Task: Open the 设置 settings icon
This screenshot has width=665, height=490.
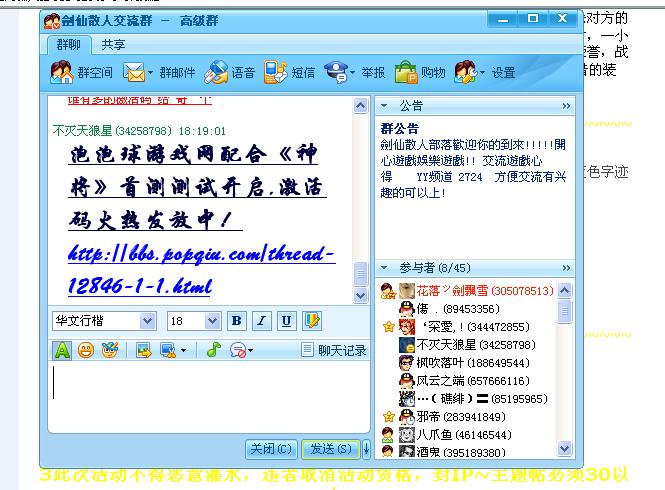Action: [465, 72]
